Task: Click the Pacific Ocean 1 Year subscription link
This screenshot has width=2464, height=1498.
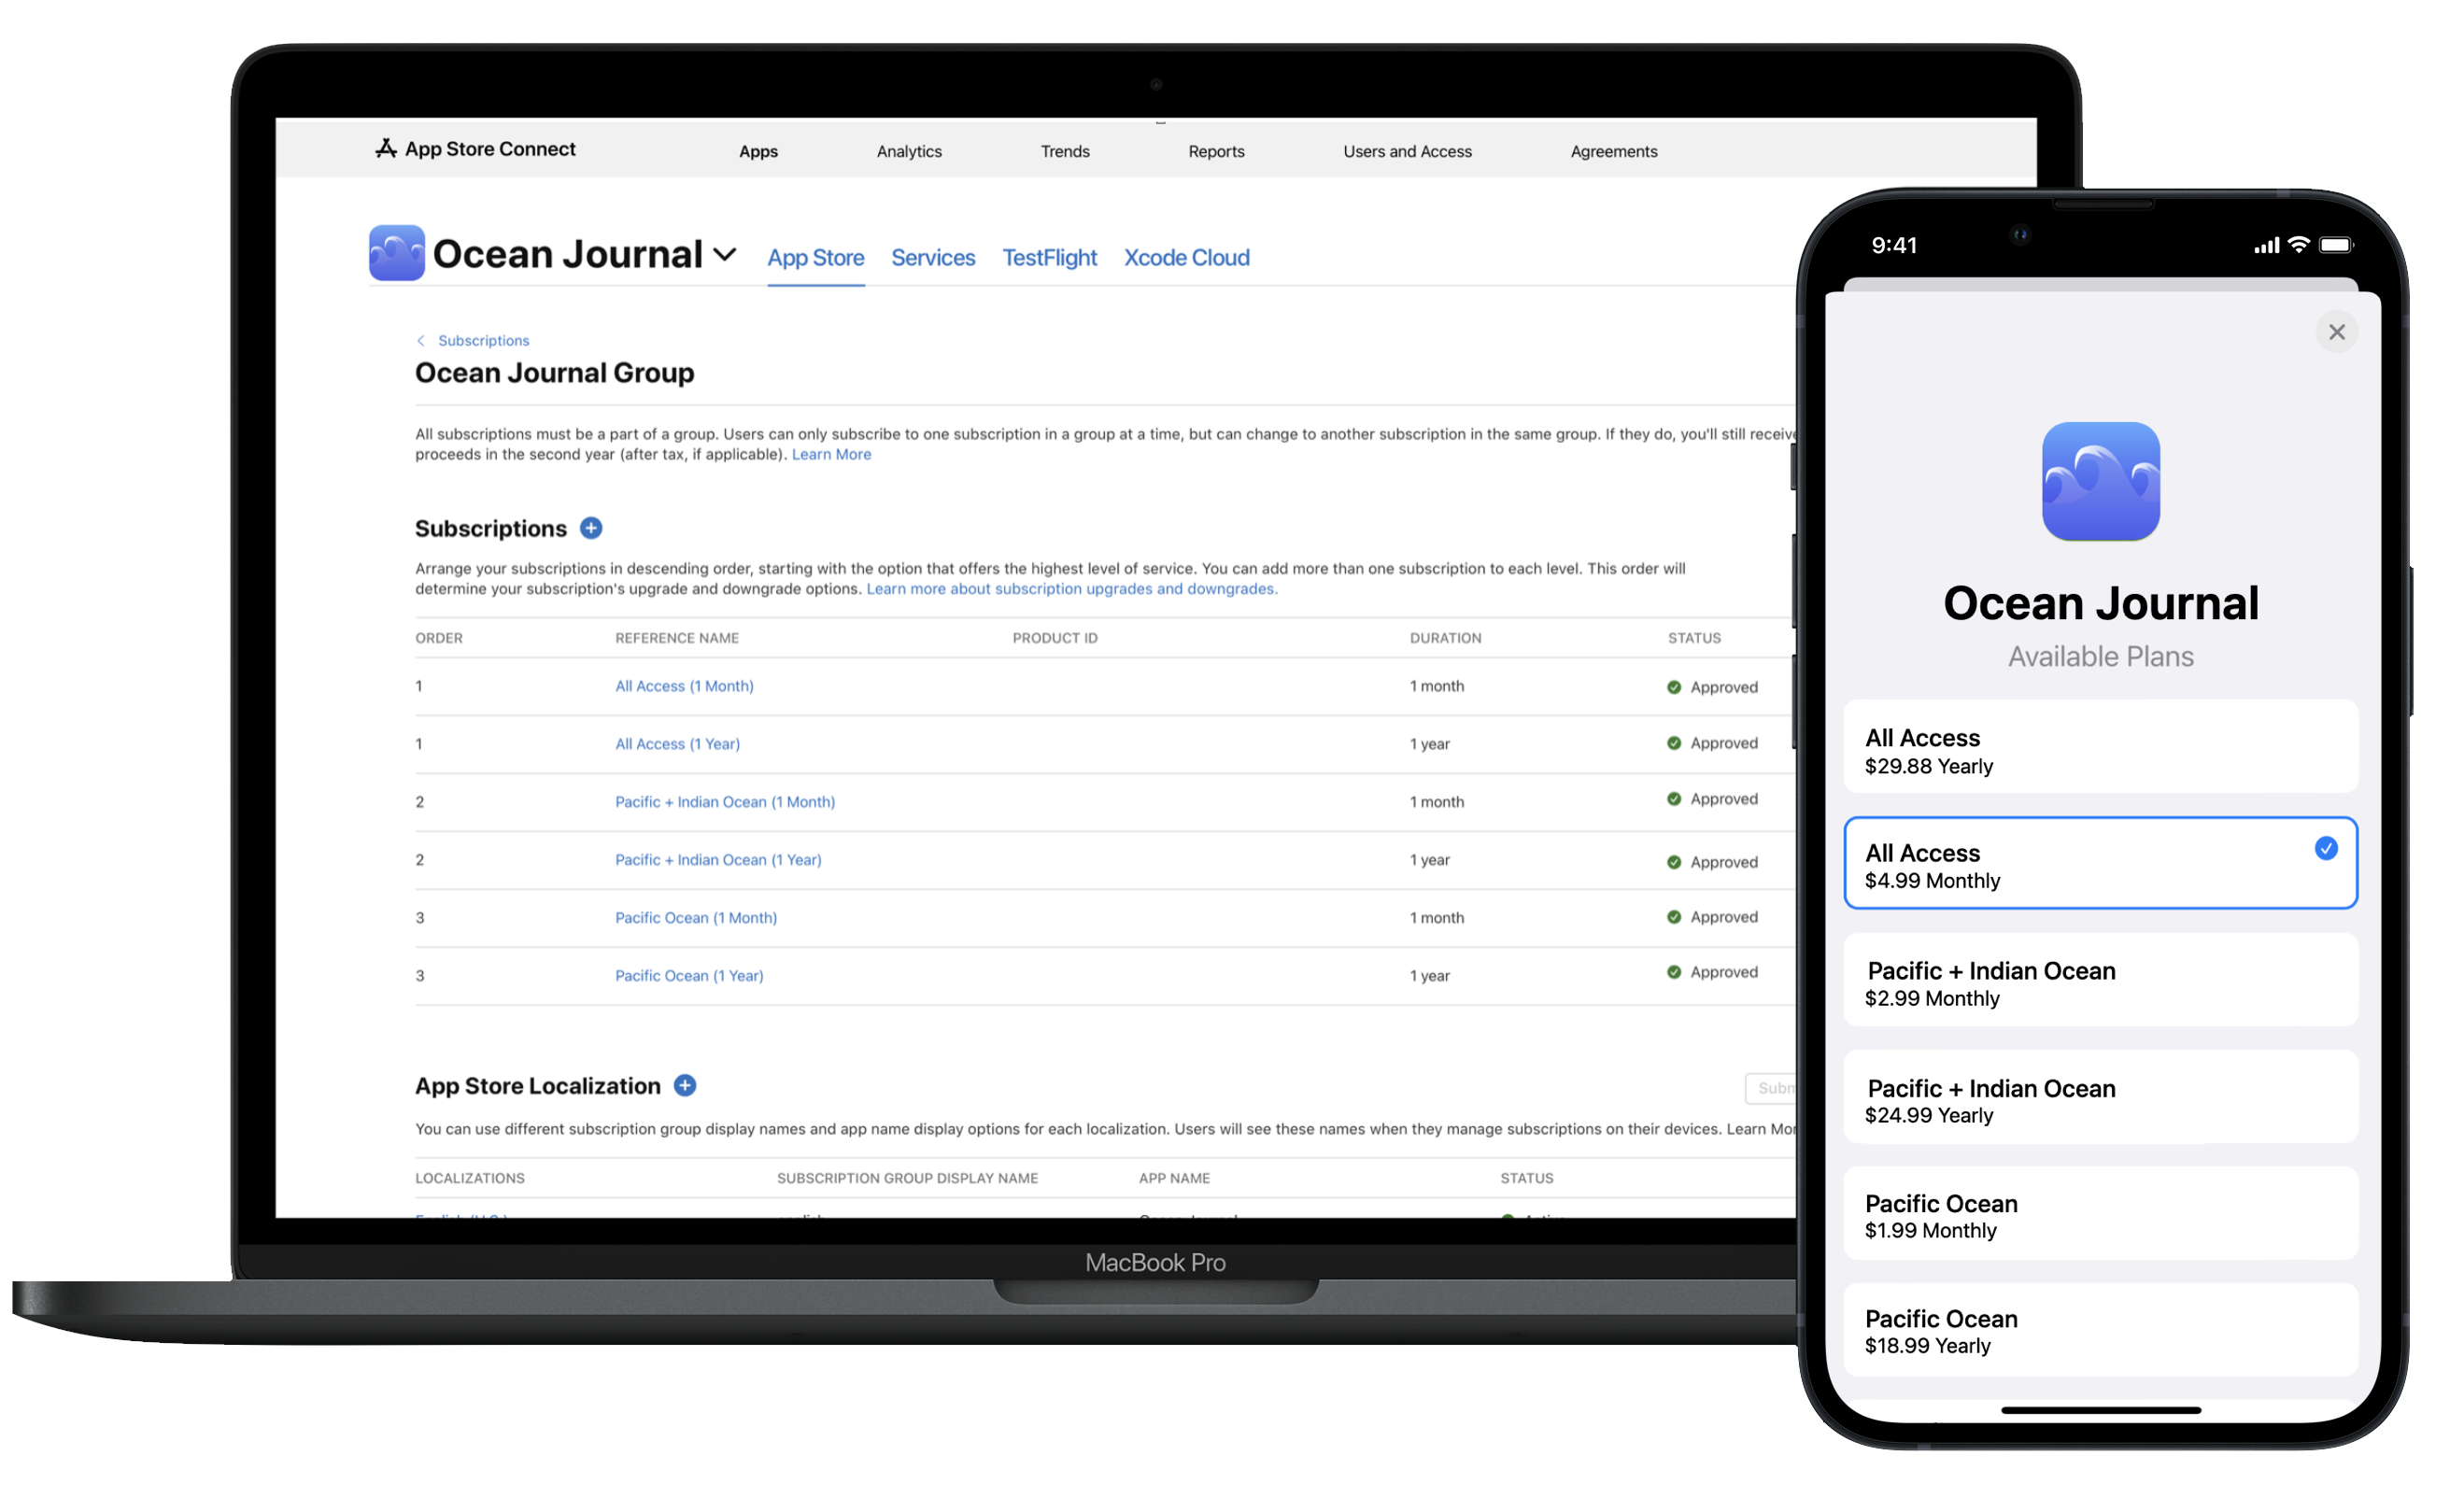Action: click(x=687, y=973)
